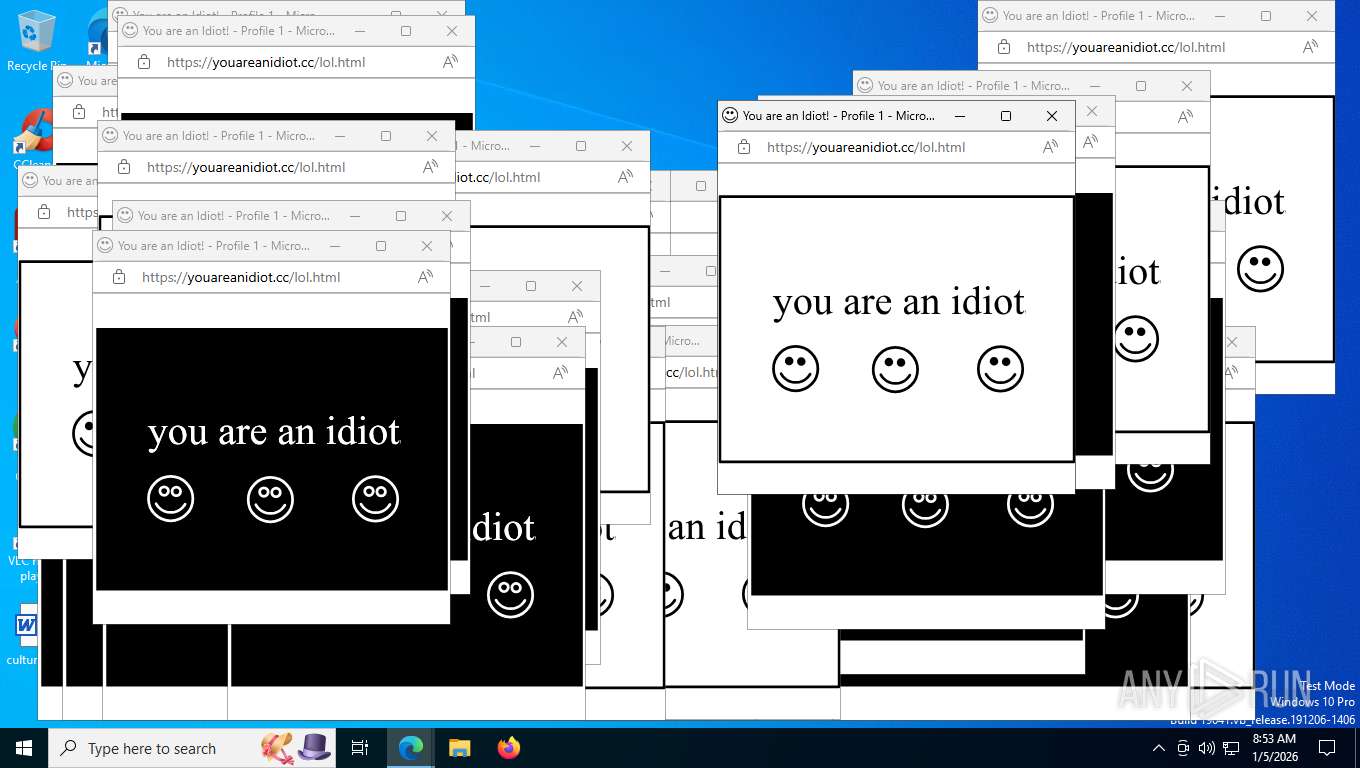Click the right smiley on the active window's white page
1360x768 pixels.
(x=1000, y=369)
